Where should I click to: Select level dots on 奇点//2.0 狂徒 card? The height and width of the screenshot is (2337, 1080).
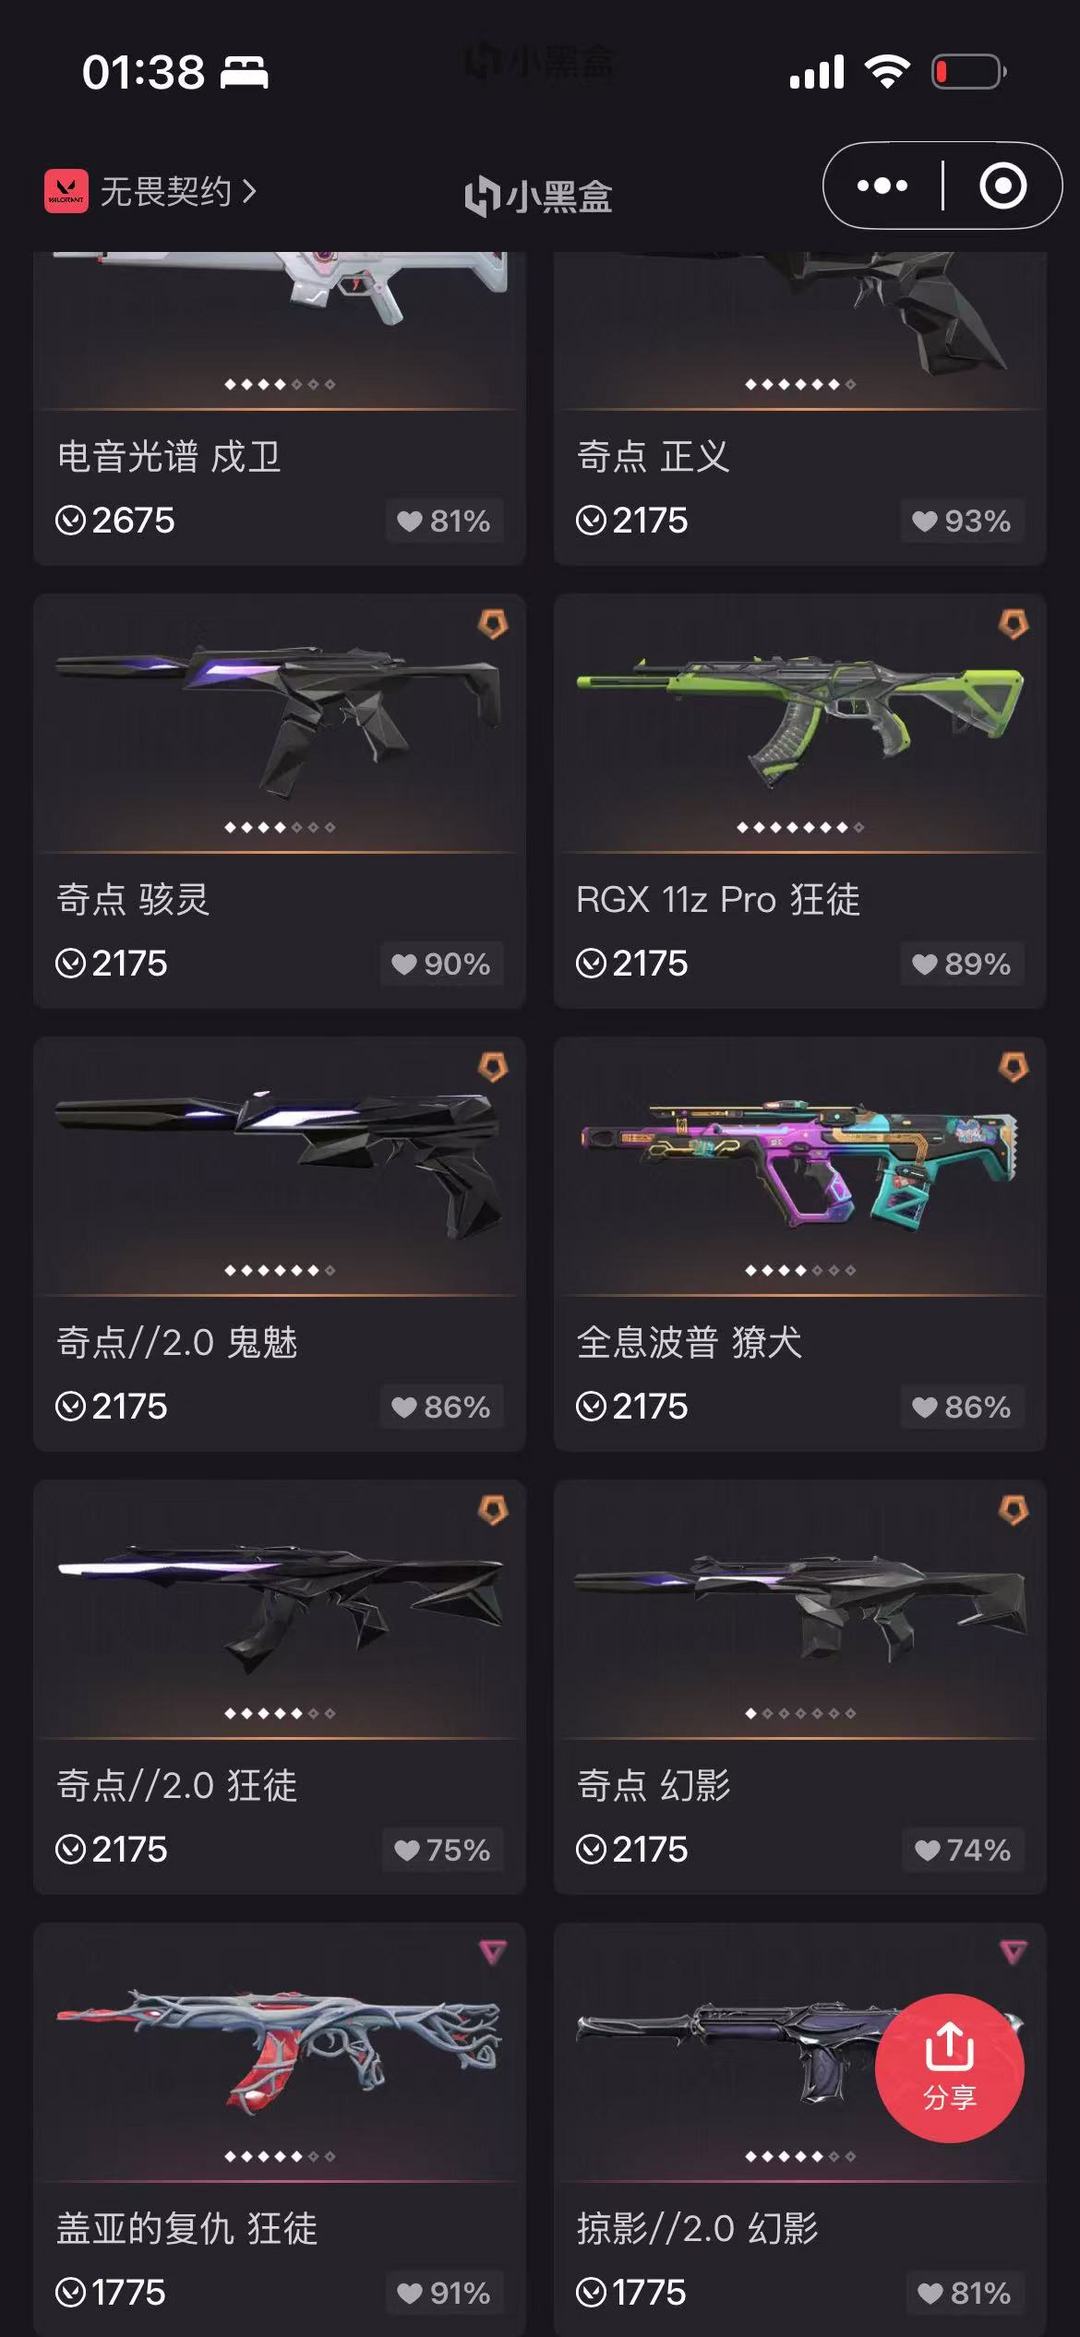click(280, 1713)
